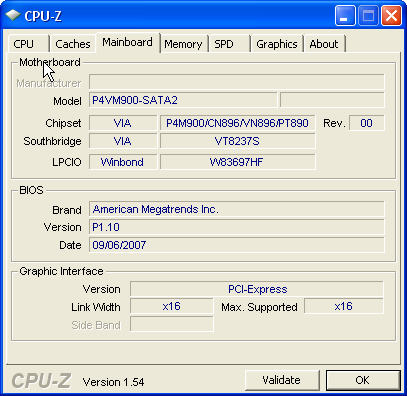The image size is (407, 396).
Task: Click the Chipset vendor VIA field
Action: point(123,123)
